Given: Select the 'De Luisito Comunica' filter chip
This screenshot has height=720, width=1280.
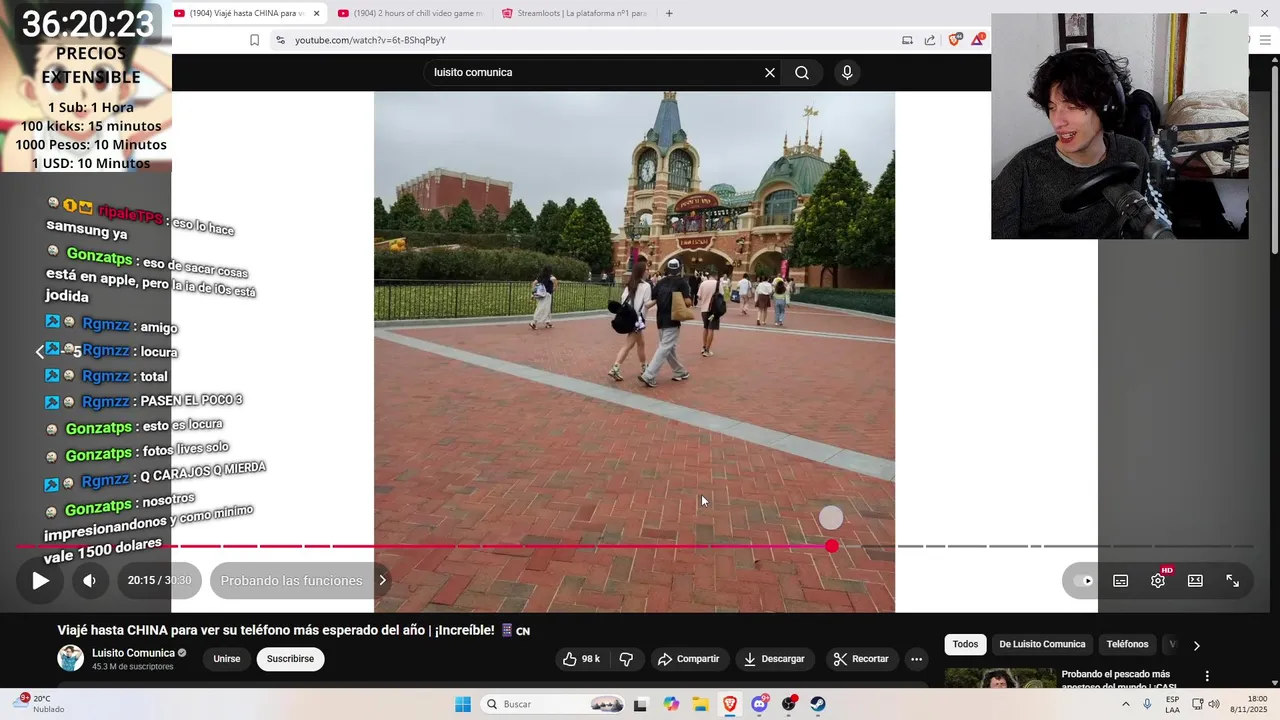Looking at the screenshot, I should coord(1042,644).
